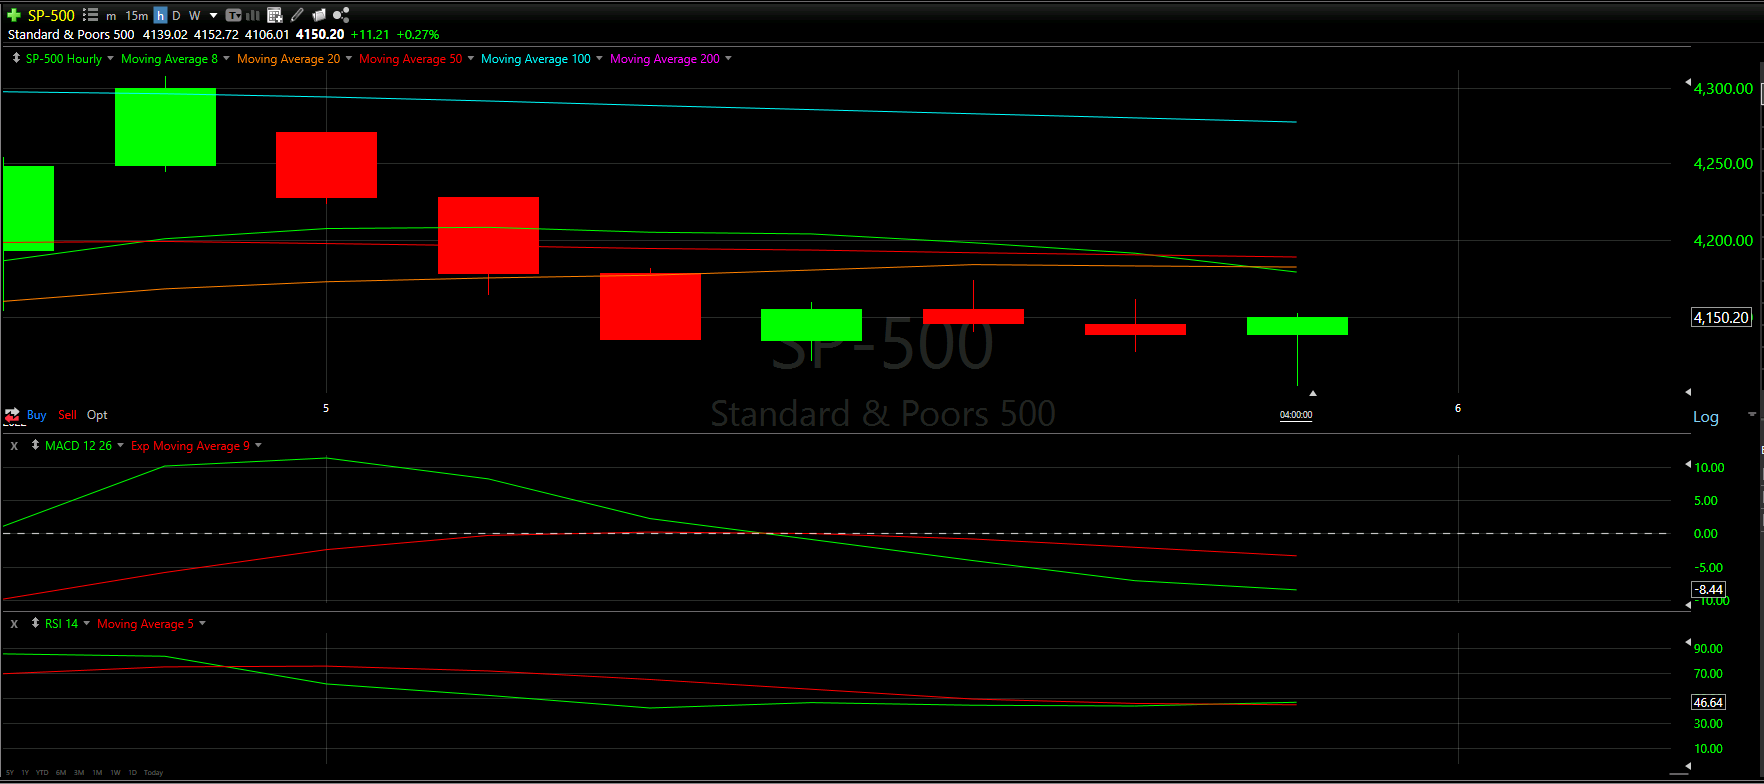The width and height of the screenshot is (1764, 784).
Task: Switch to the 15m timeframe
Action: pyautogui.click(x=137, y=15)
